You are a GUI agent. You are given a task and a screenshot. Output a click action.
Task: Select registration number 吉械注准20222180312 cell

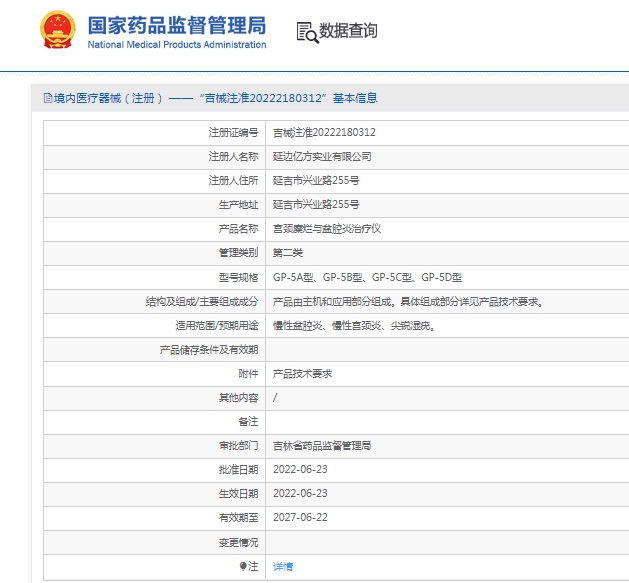(x=324, y=132)
